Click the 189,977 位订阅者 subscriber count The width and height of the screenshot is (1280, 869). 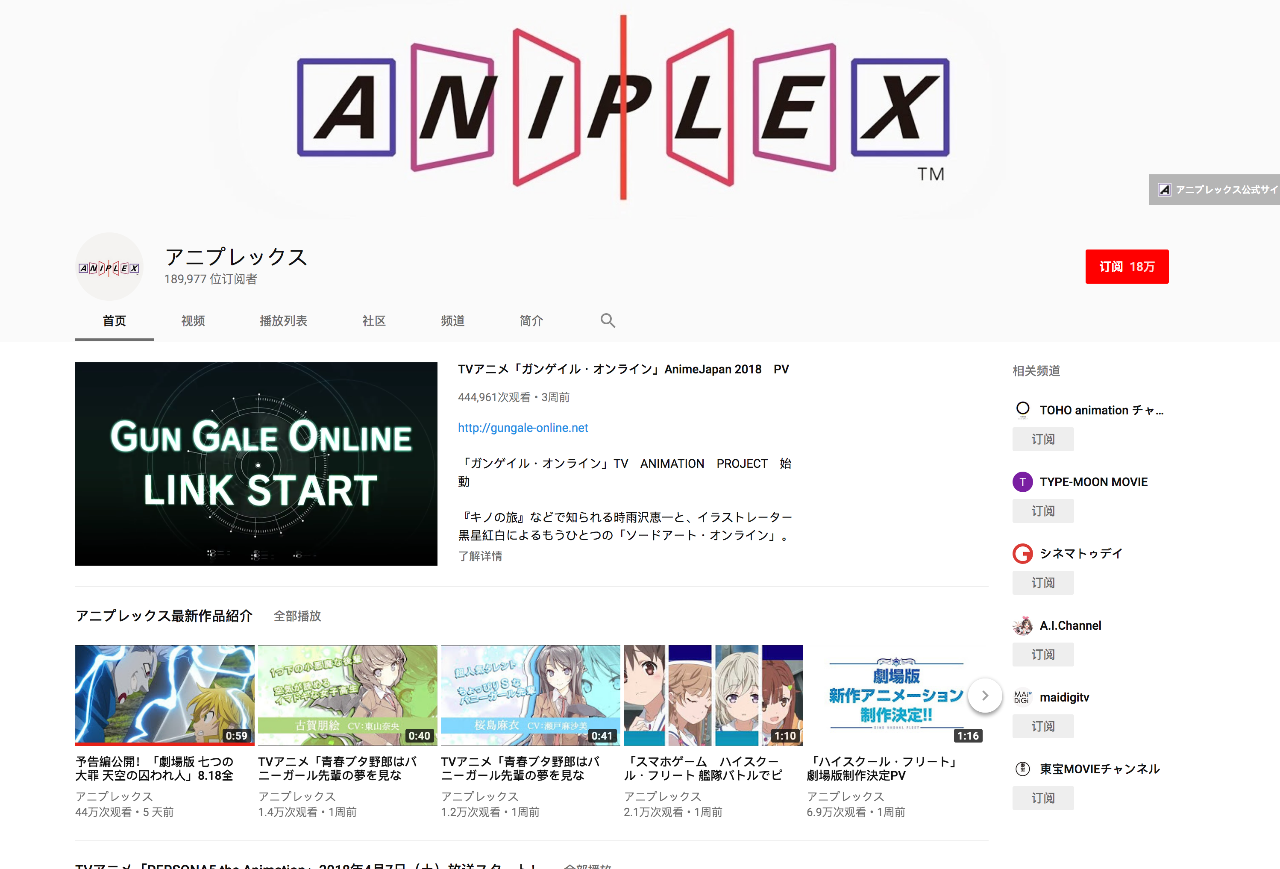pos(211,279)
